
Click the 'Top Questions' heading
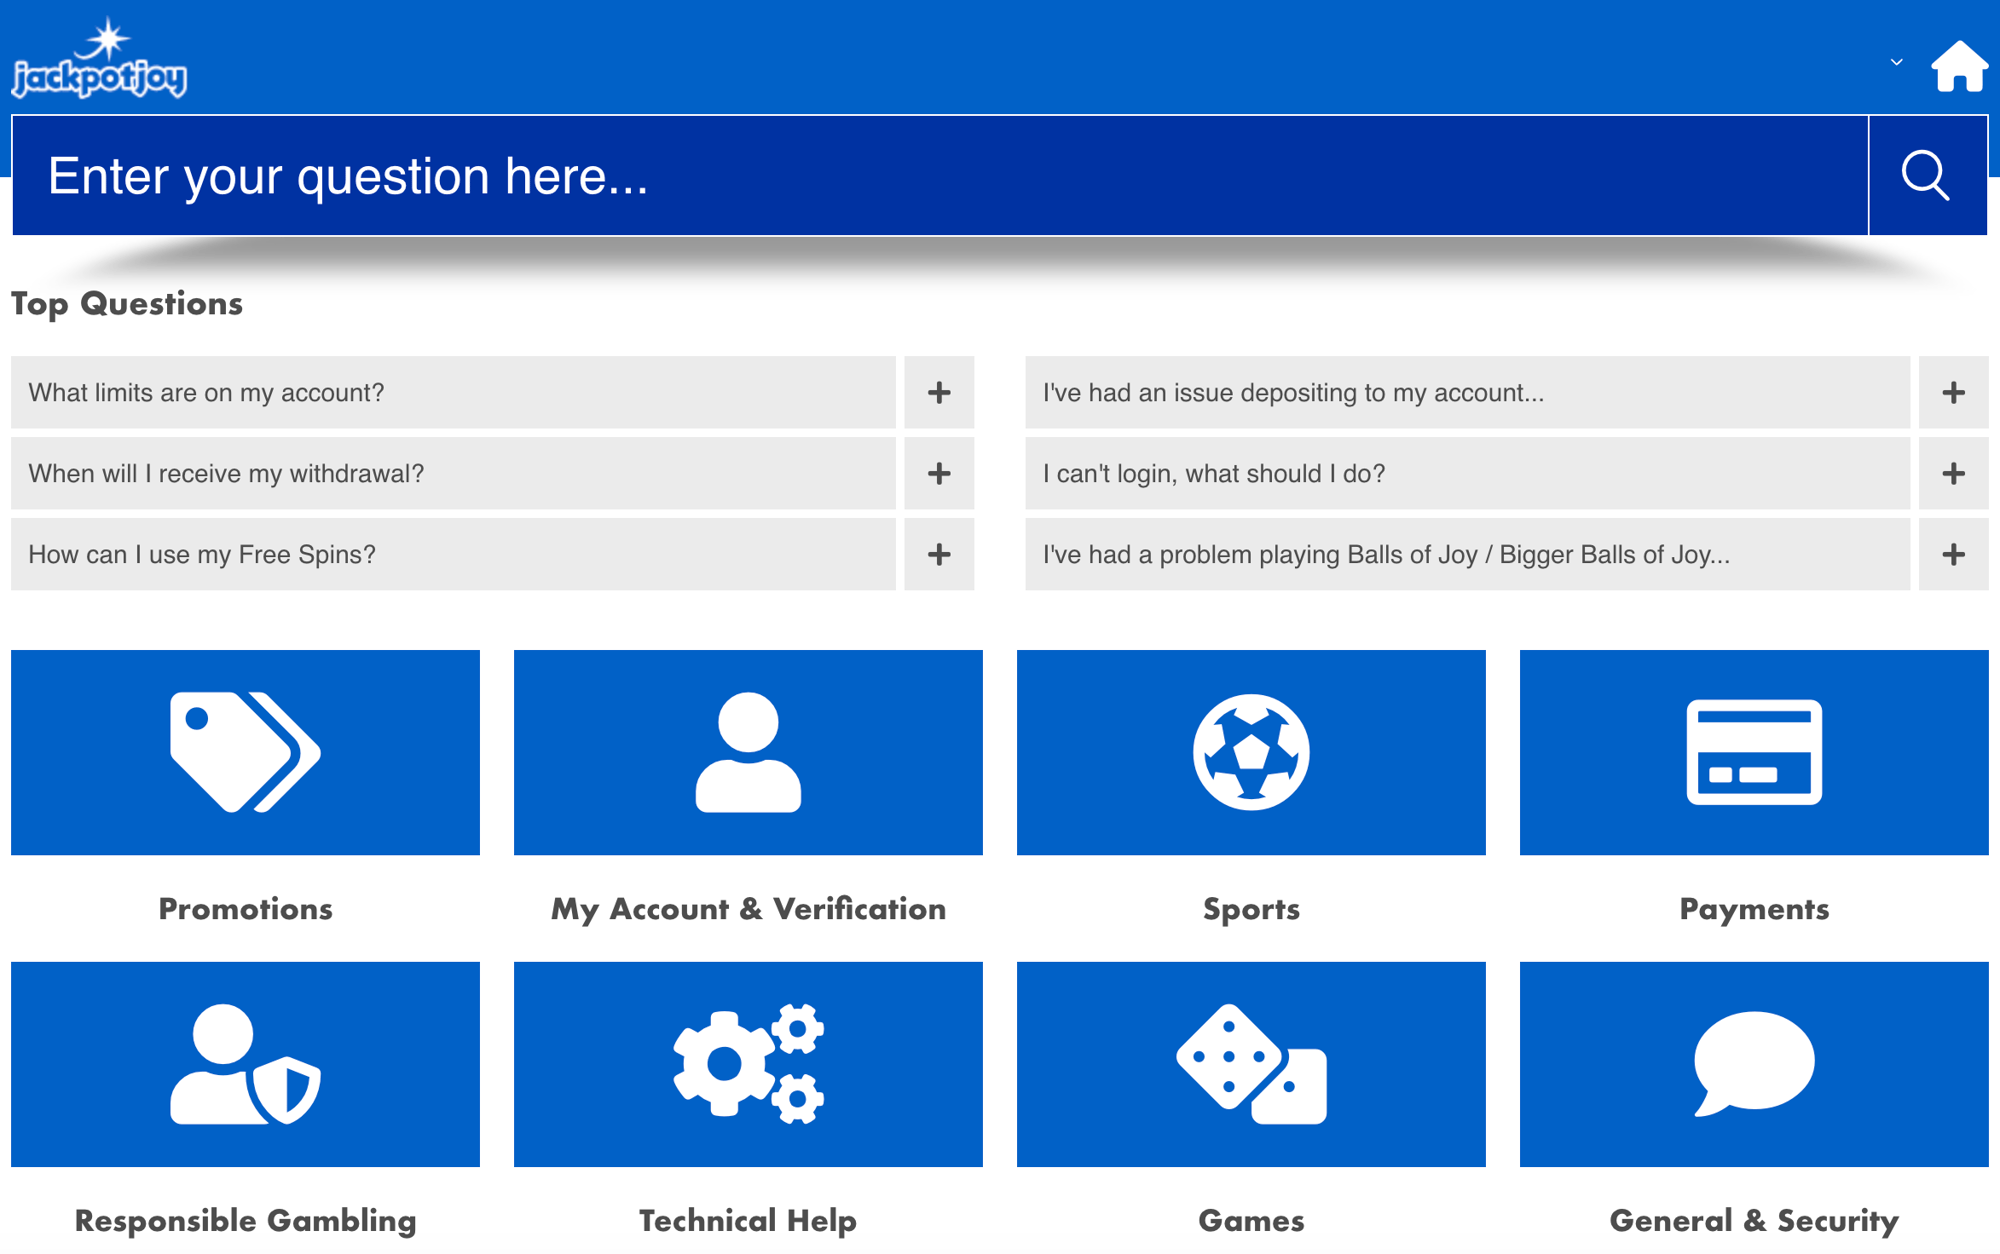pos(127,304)
